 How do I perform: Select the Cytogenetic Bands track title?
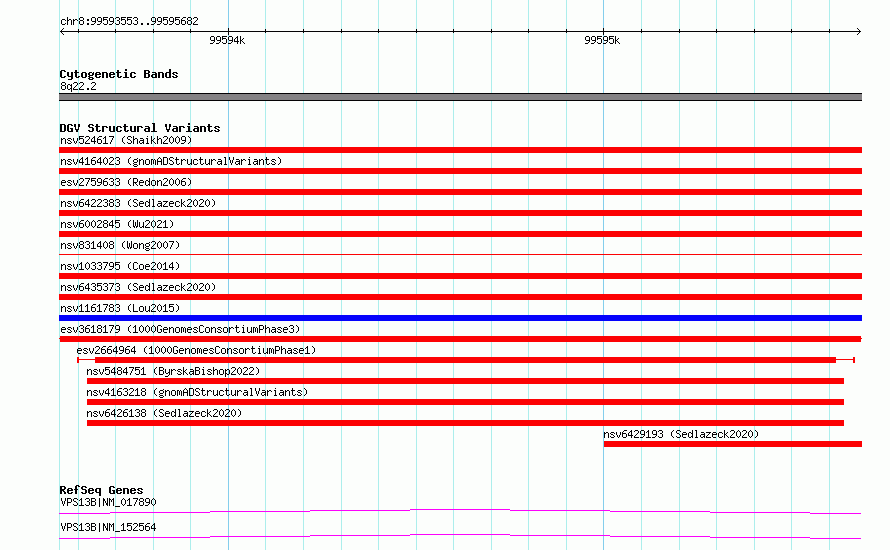[119, 74]
